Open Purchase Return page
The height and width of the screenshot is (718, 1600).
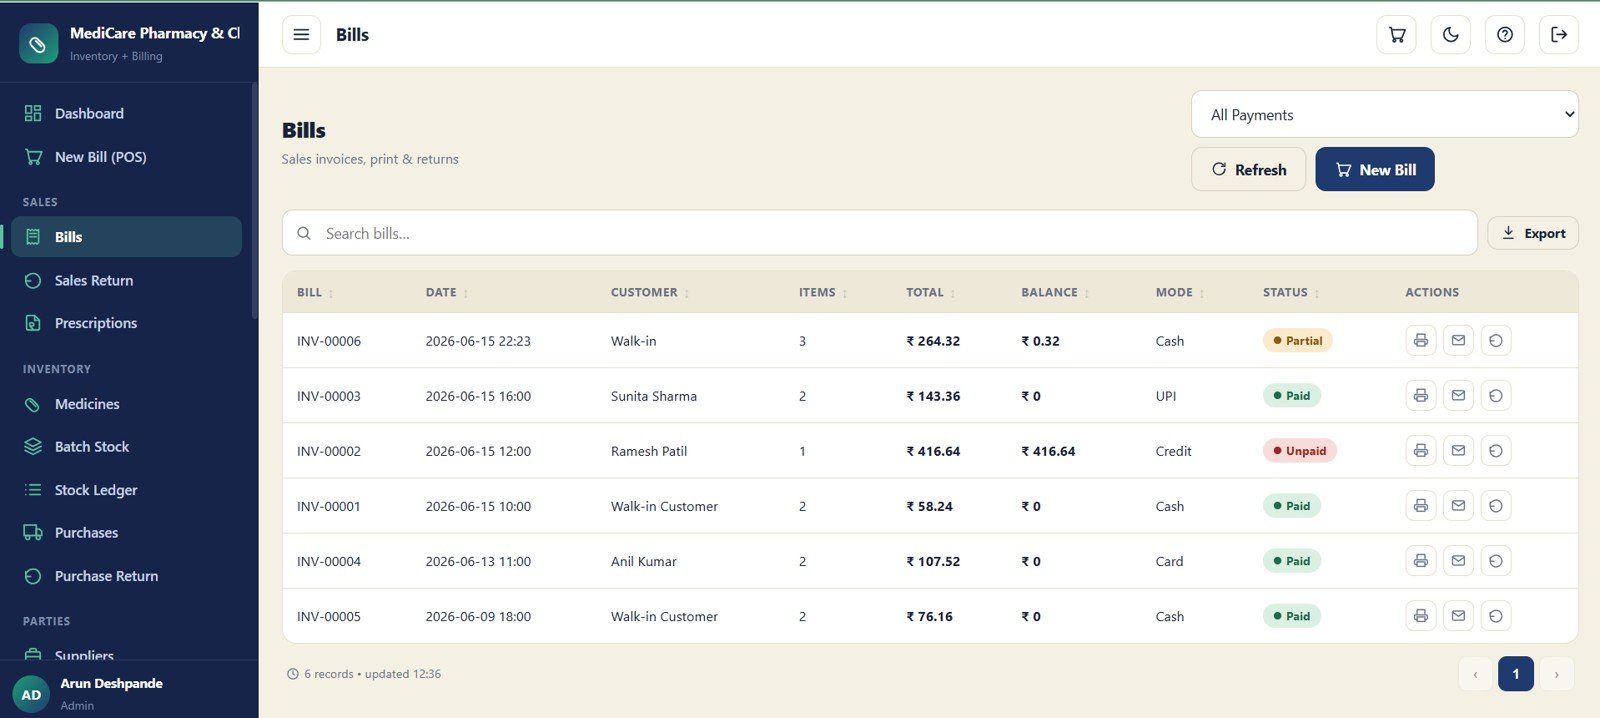126,576
